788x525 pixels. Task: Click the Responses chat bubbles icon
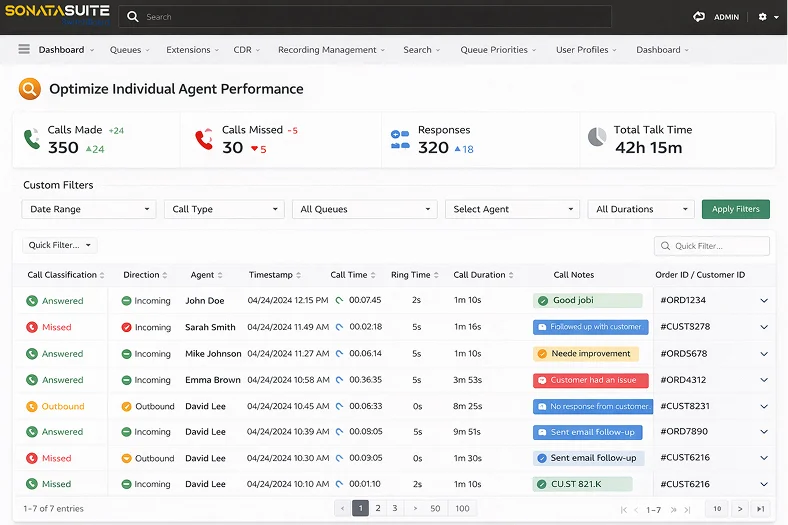400,140
